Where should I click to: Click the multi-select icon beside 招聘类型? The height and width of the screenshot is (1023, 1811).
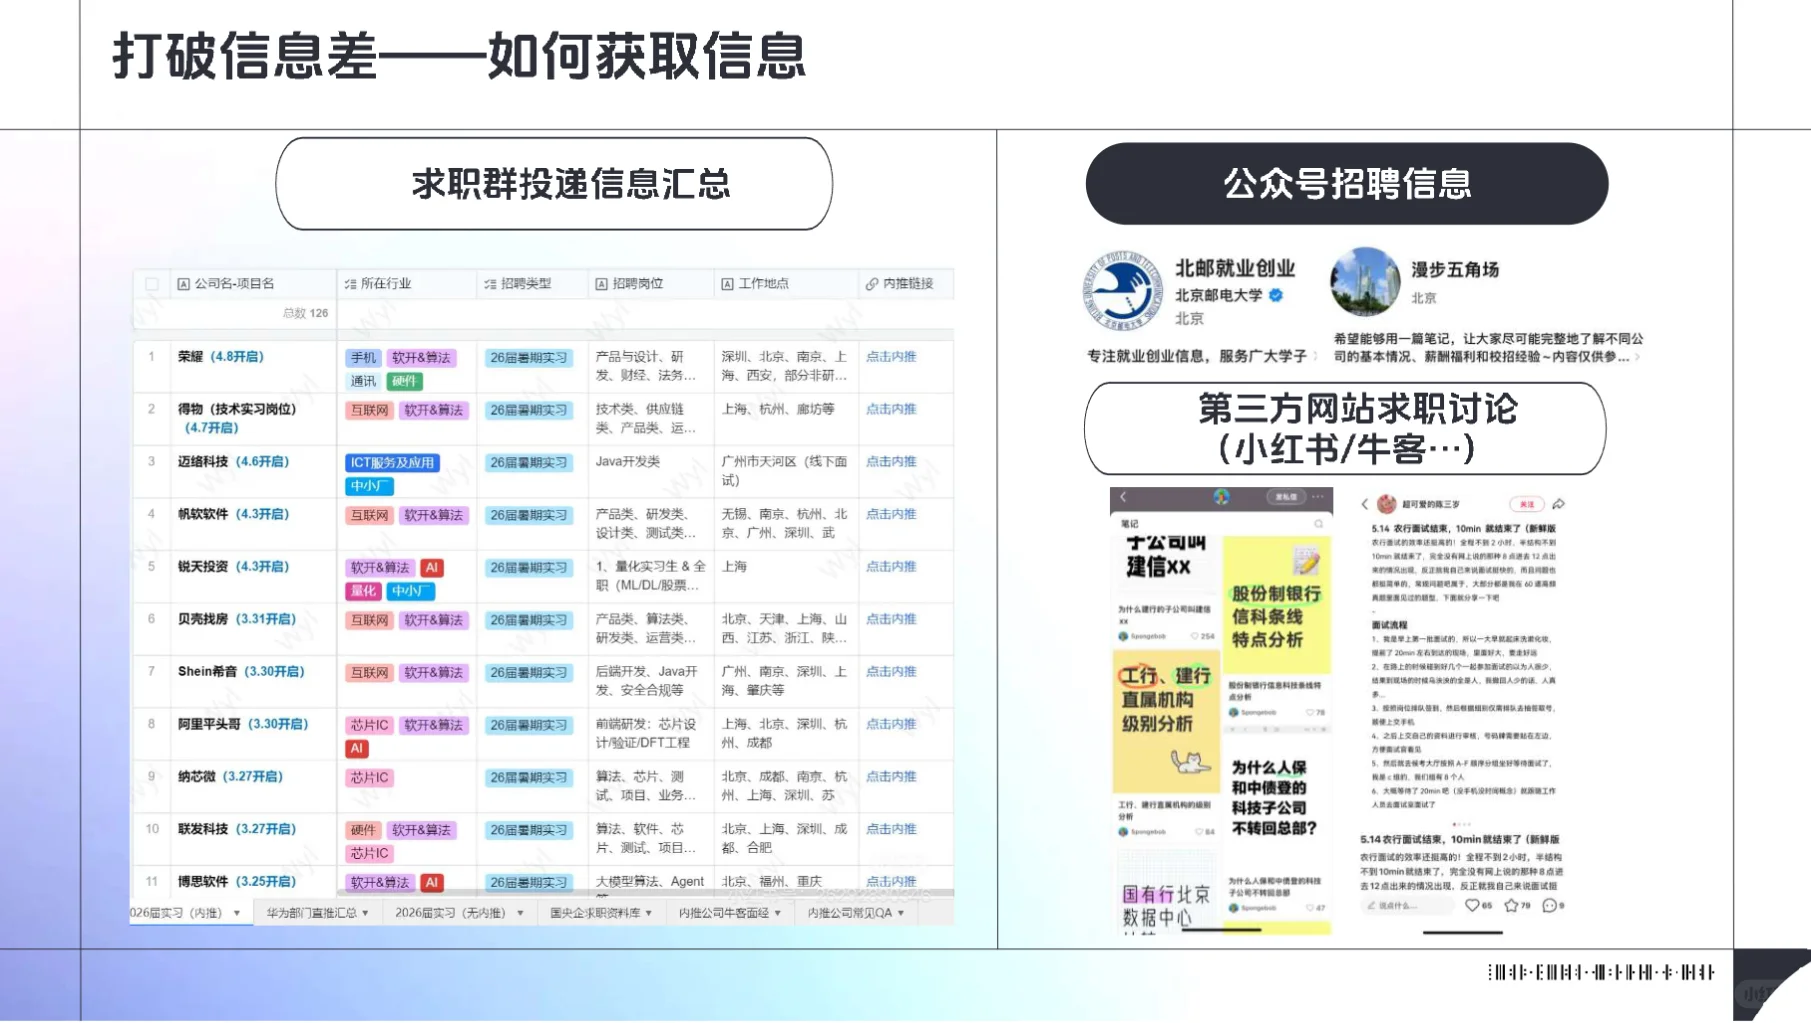coord(490,284)
